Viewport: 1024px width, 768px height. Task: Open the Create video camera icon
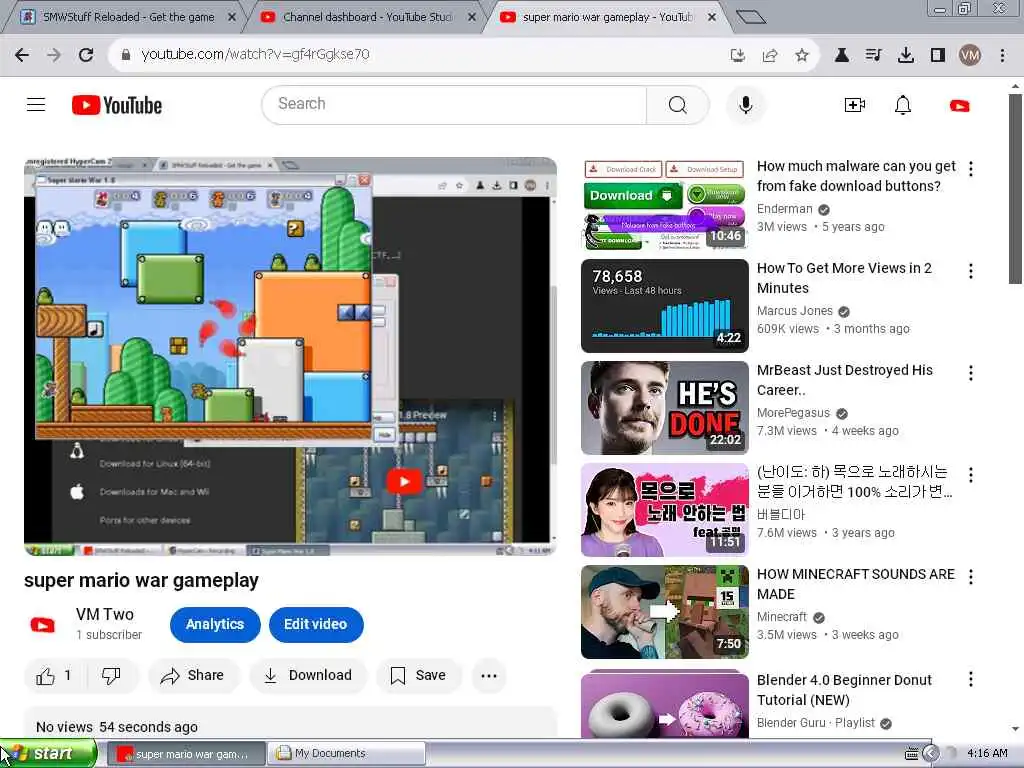(x=854, y=105)
